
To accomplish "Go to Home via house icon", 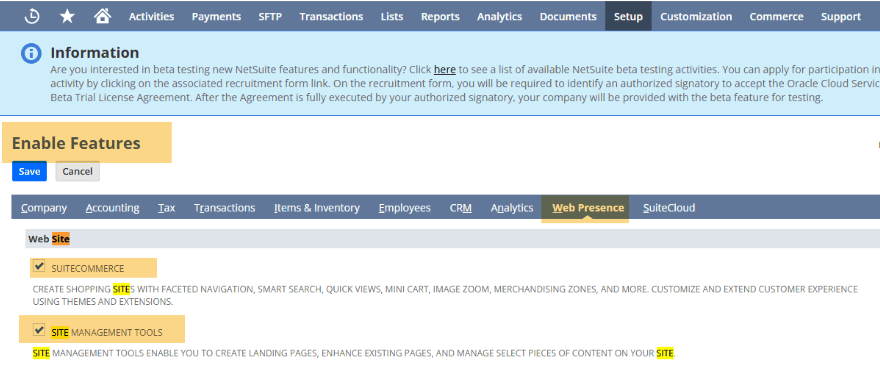I will coord(102,16).
